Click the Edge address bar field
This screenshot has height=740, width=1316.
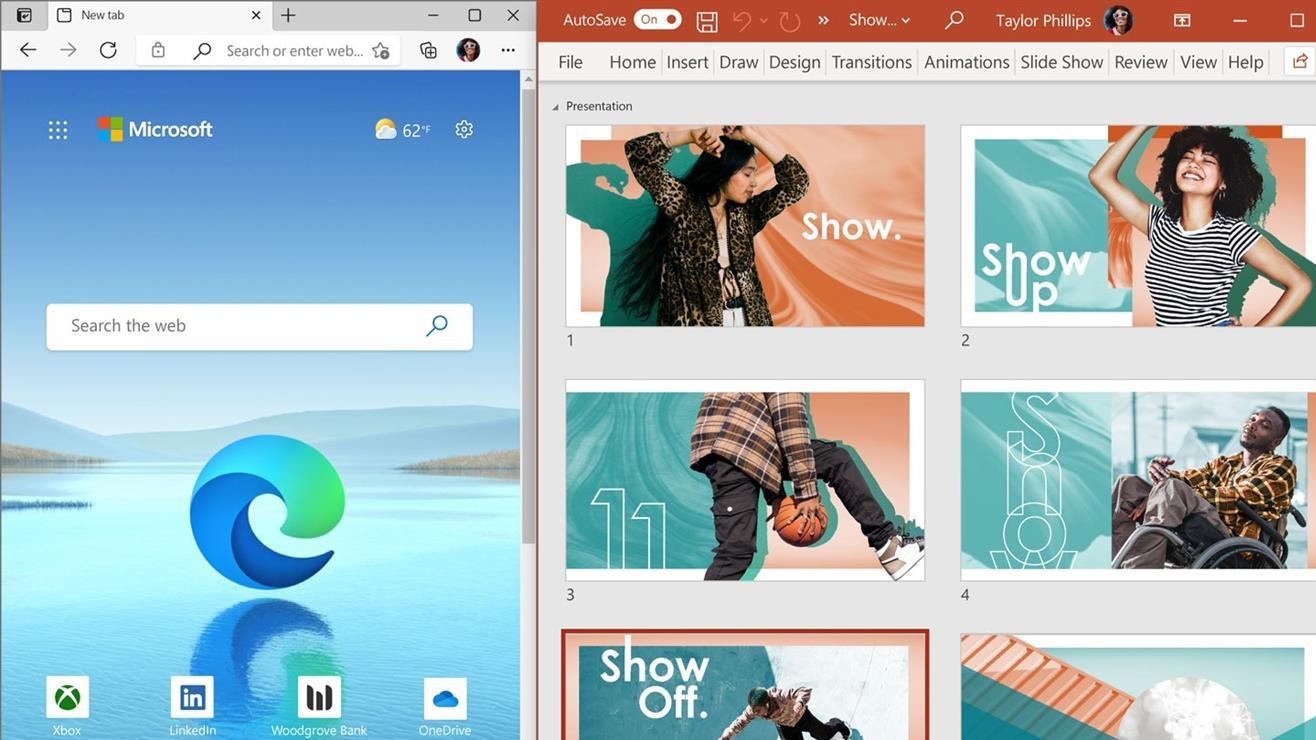[268, 50]
